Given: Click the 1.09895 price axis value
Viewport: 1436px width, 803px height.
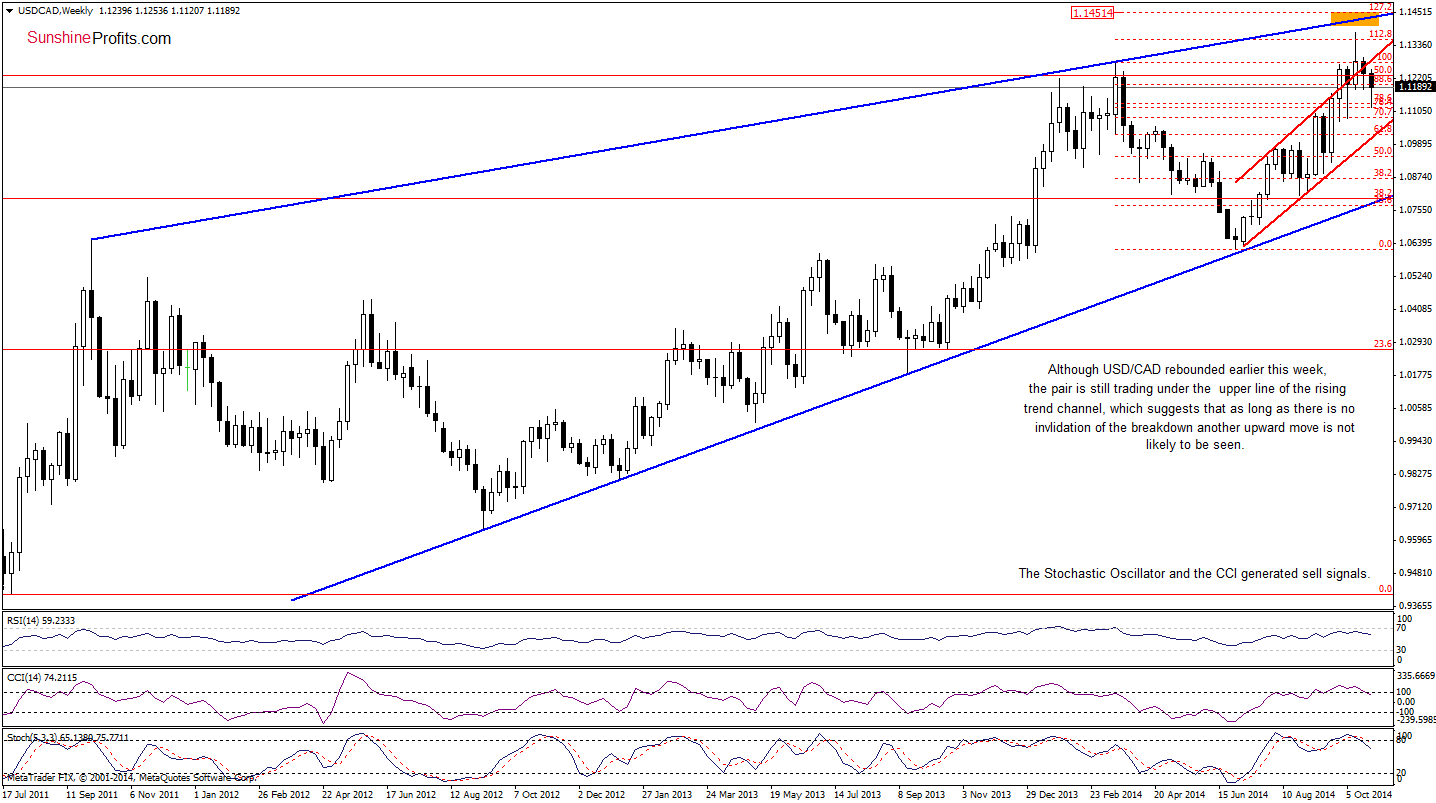Looking at the screenshot, I should tap(1415, 144).
